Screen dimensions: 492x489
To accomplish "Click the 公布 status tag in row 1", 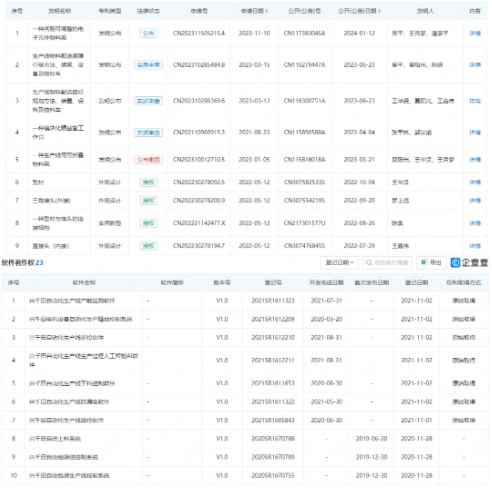I will 148,33.
